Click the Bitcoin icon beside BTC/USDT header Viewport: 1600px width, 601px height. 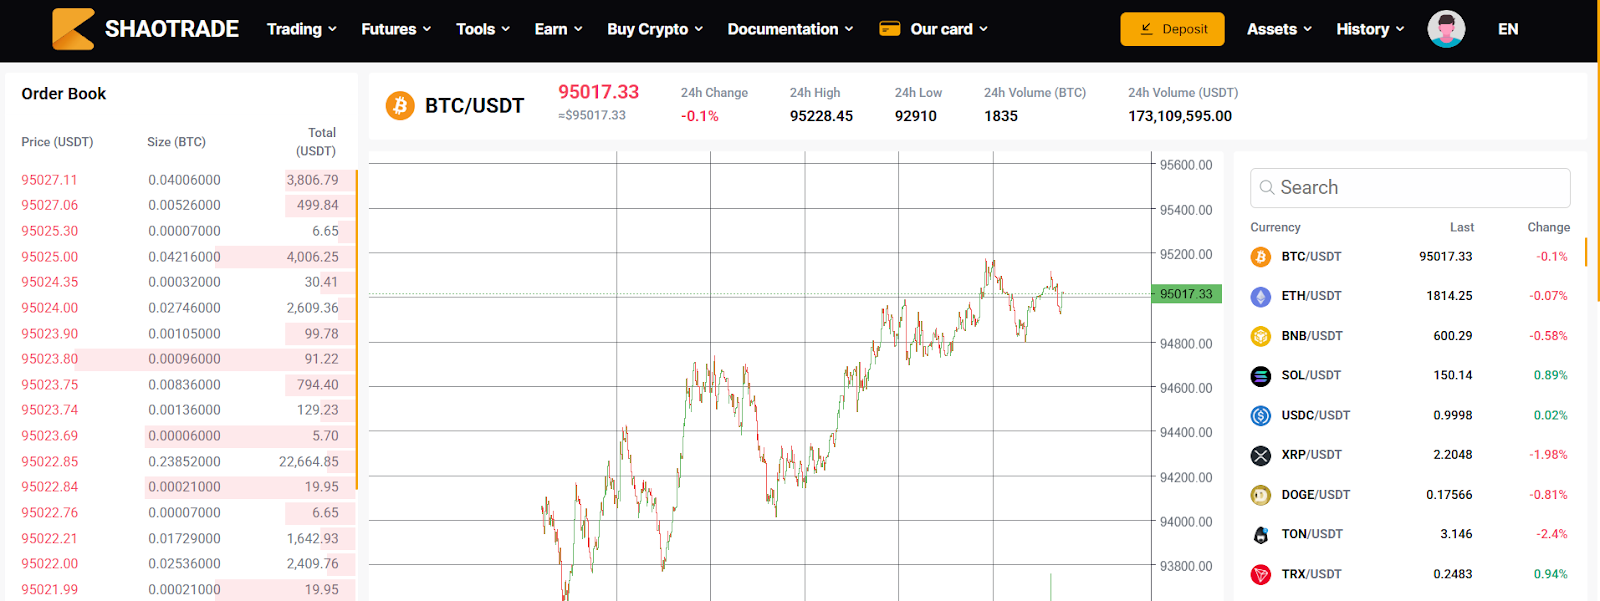coord(400,105)
